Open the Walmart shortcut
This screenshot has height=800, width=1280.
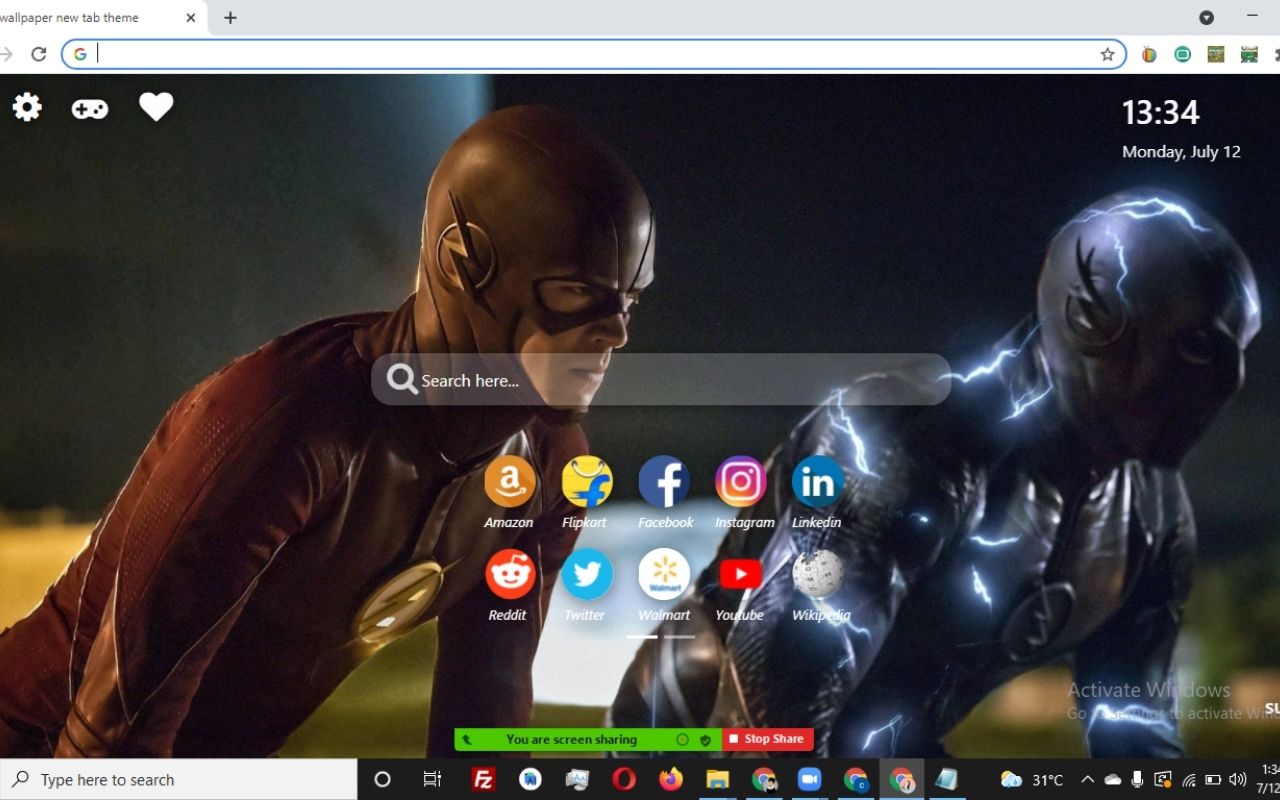coord(664,574)
